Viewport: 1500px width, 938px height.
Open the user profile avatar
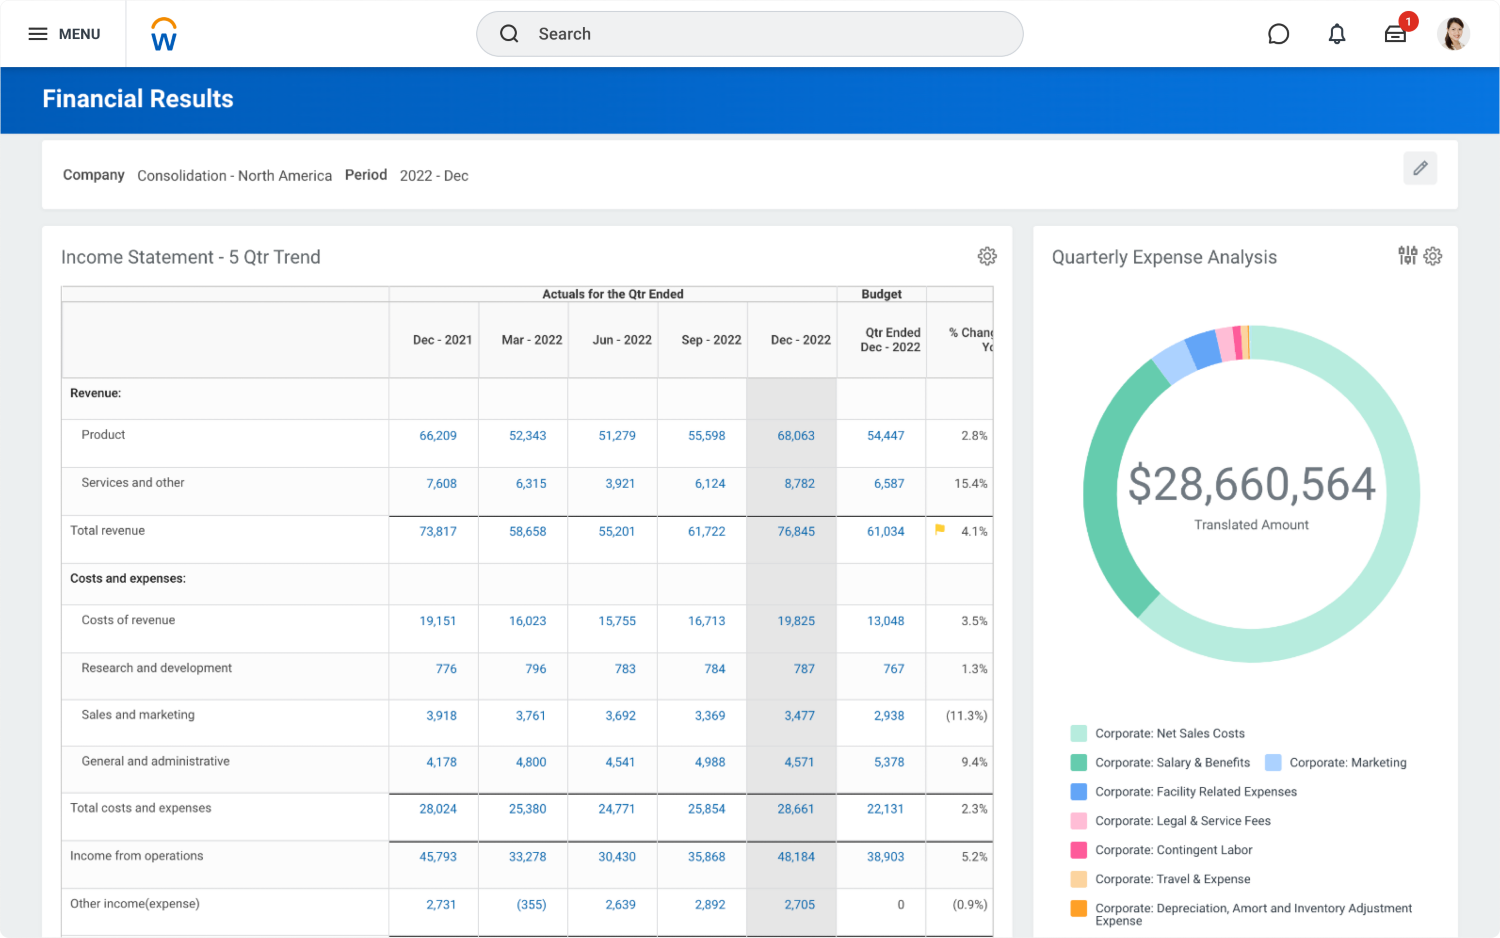(1453, 34)
